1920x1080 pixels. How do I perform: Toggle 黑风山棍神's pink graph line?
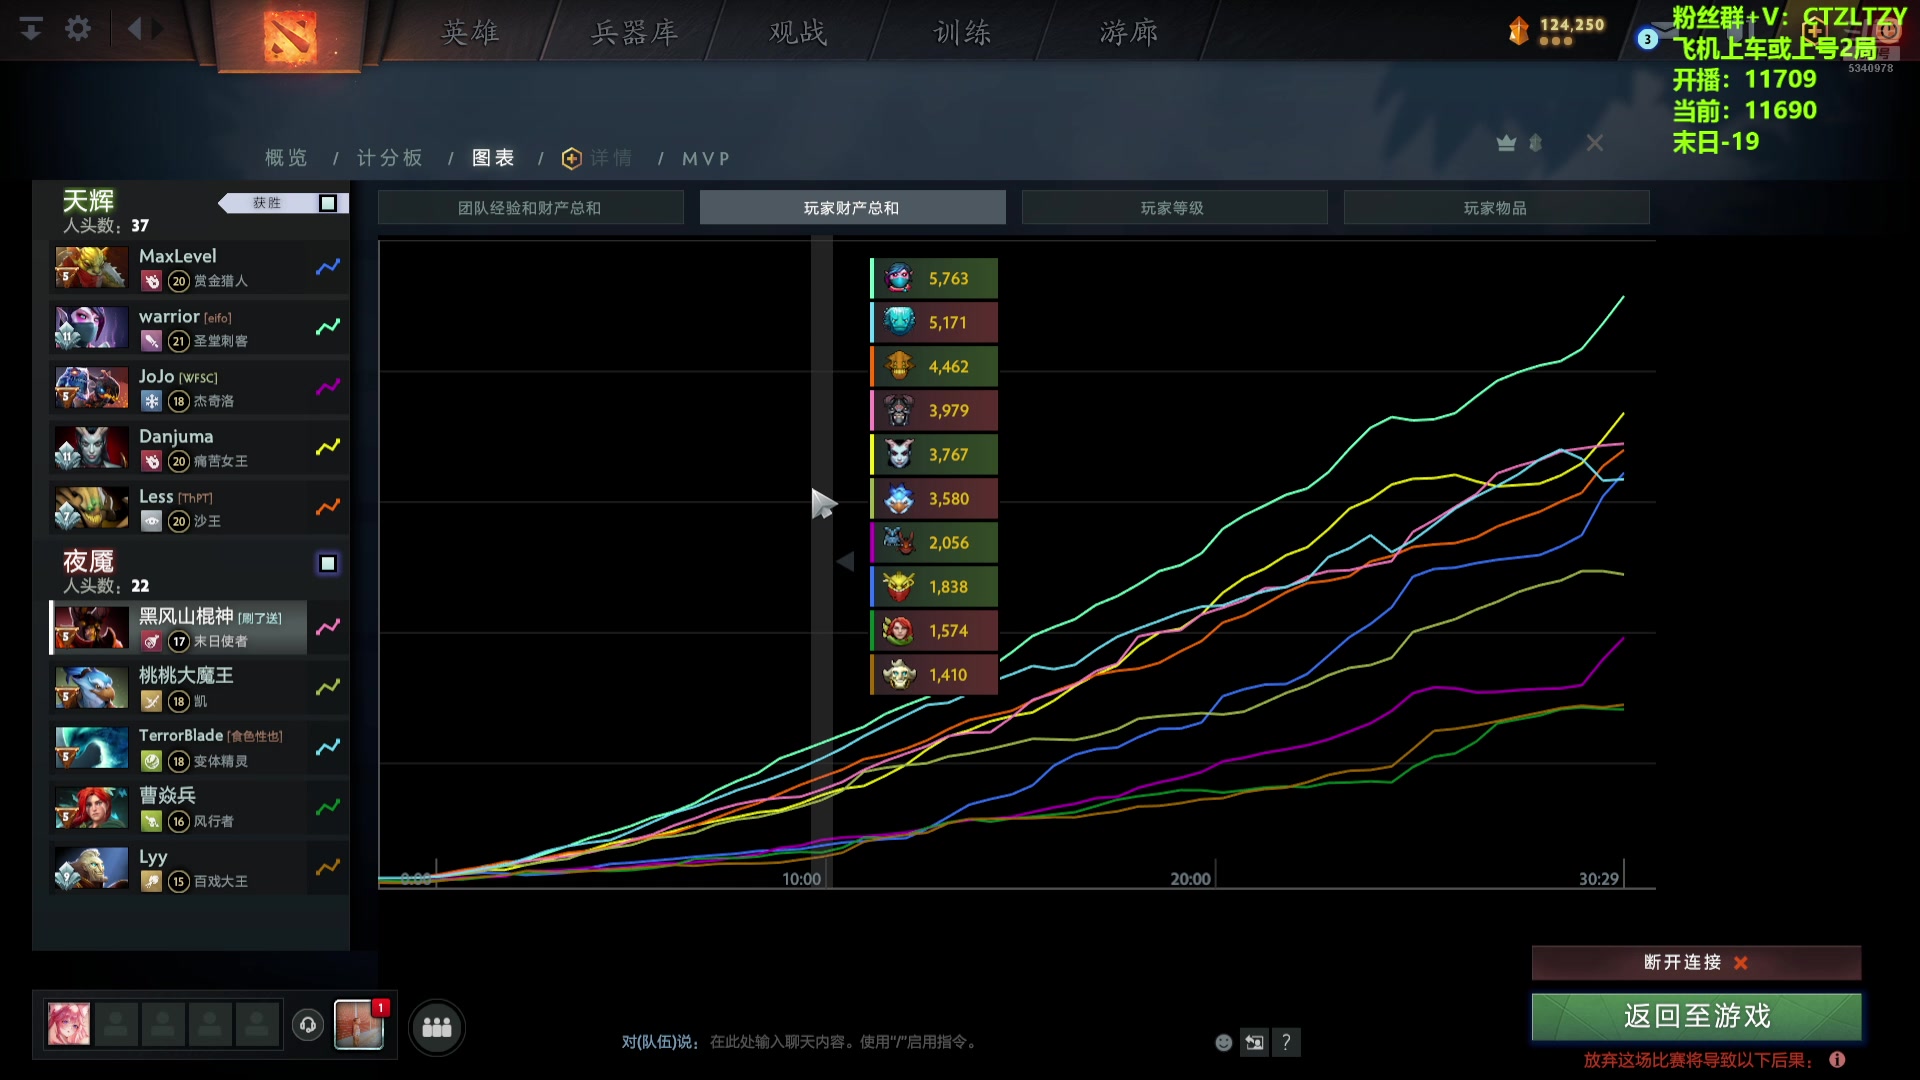328,627
